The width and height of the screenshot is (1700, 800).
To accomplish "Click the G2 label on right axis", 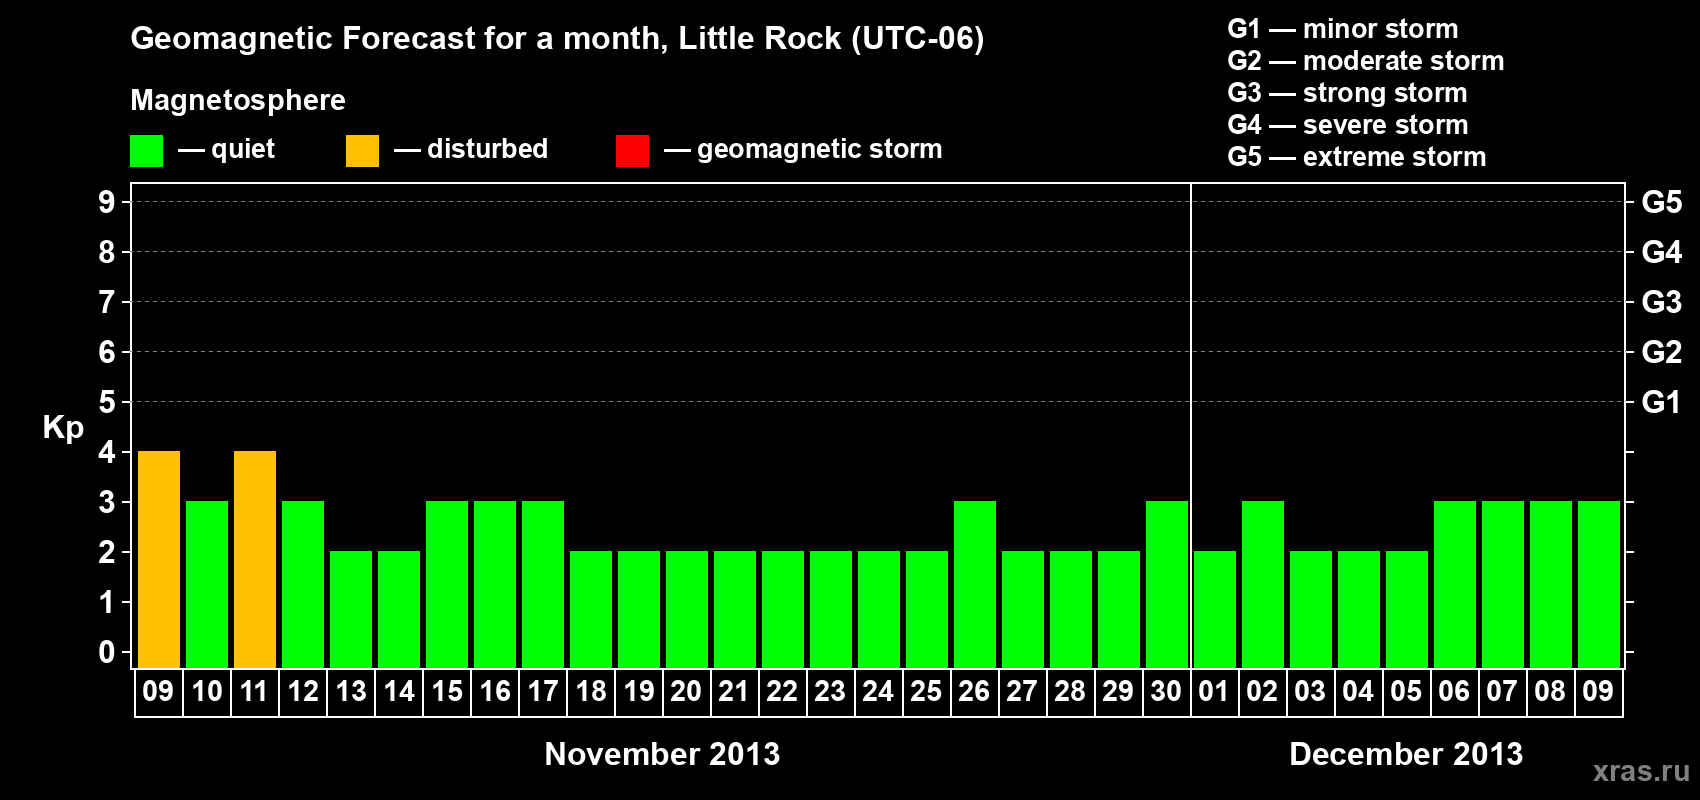I will coord(1662,352).
